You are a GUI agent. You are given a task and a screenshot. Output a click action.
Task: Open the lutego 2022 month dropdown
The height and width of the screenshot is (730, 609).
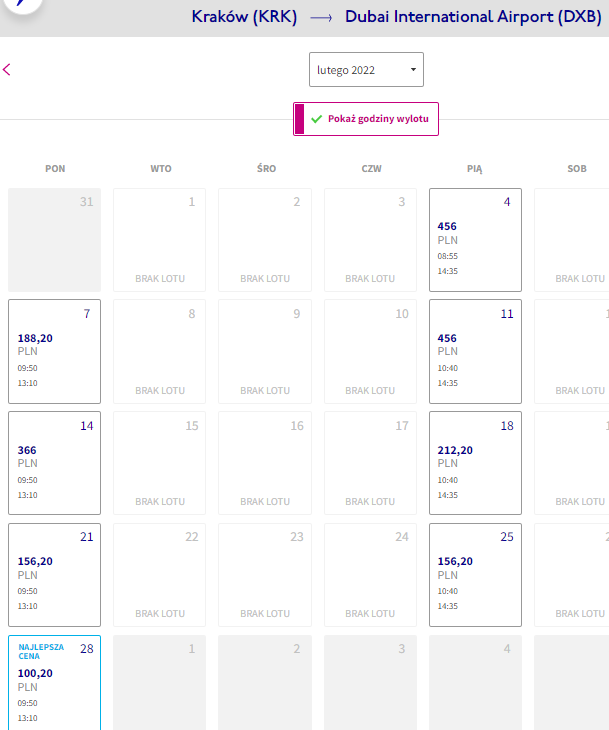366,69
